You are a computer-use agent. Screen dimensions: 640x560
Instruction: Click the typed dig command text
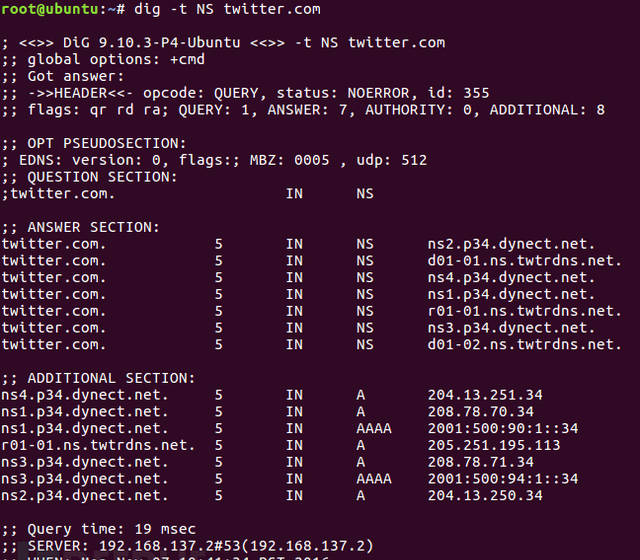click(227, 9)
